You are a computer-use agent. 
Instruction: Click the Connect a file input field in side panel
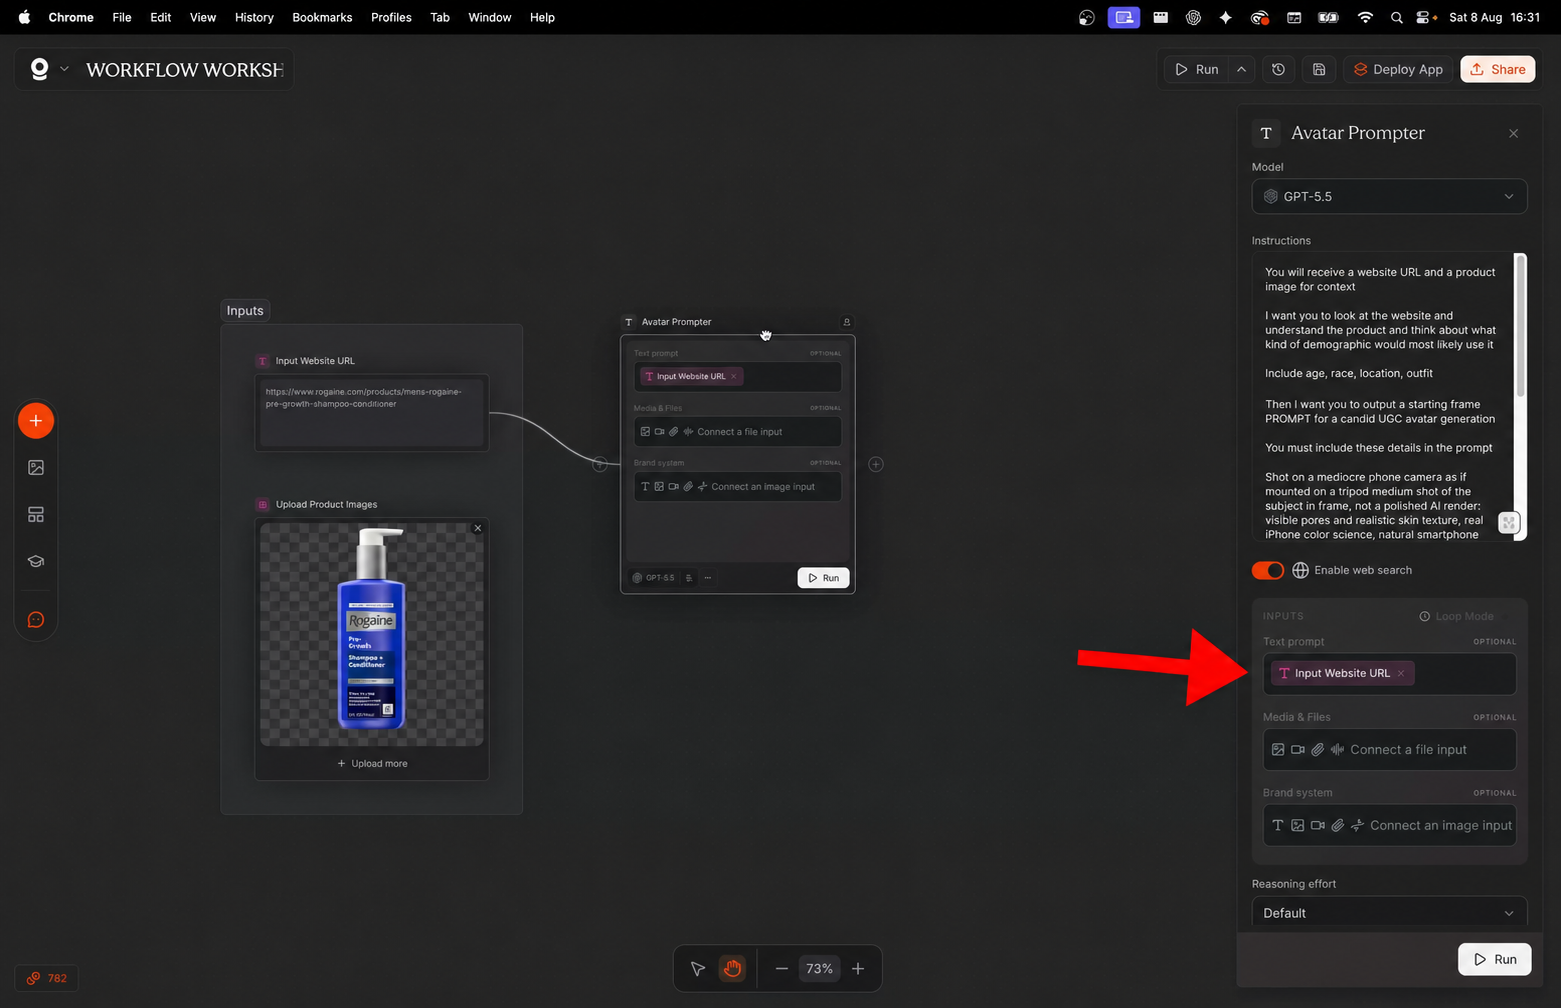pos(1389,750)
